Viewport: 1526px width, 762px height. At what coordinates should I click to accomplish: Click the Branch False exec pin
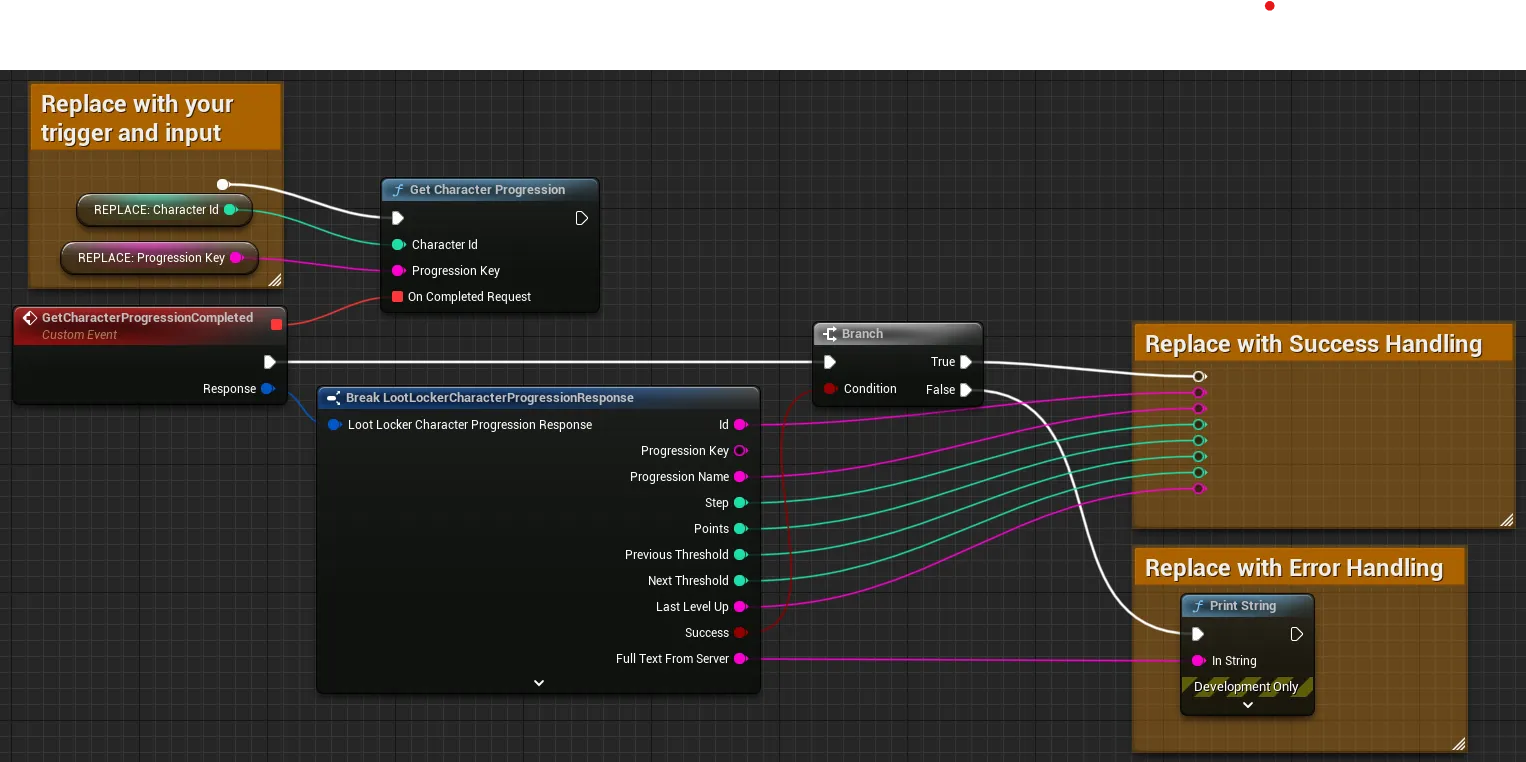click(966, 390)
